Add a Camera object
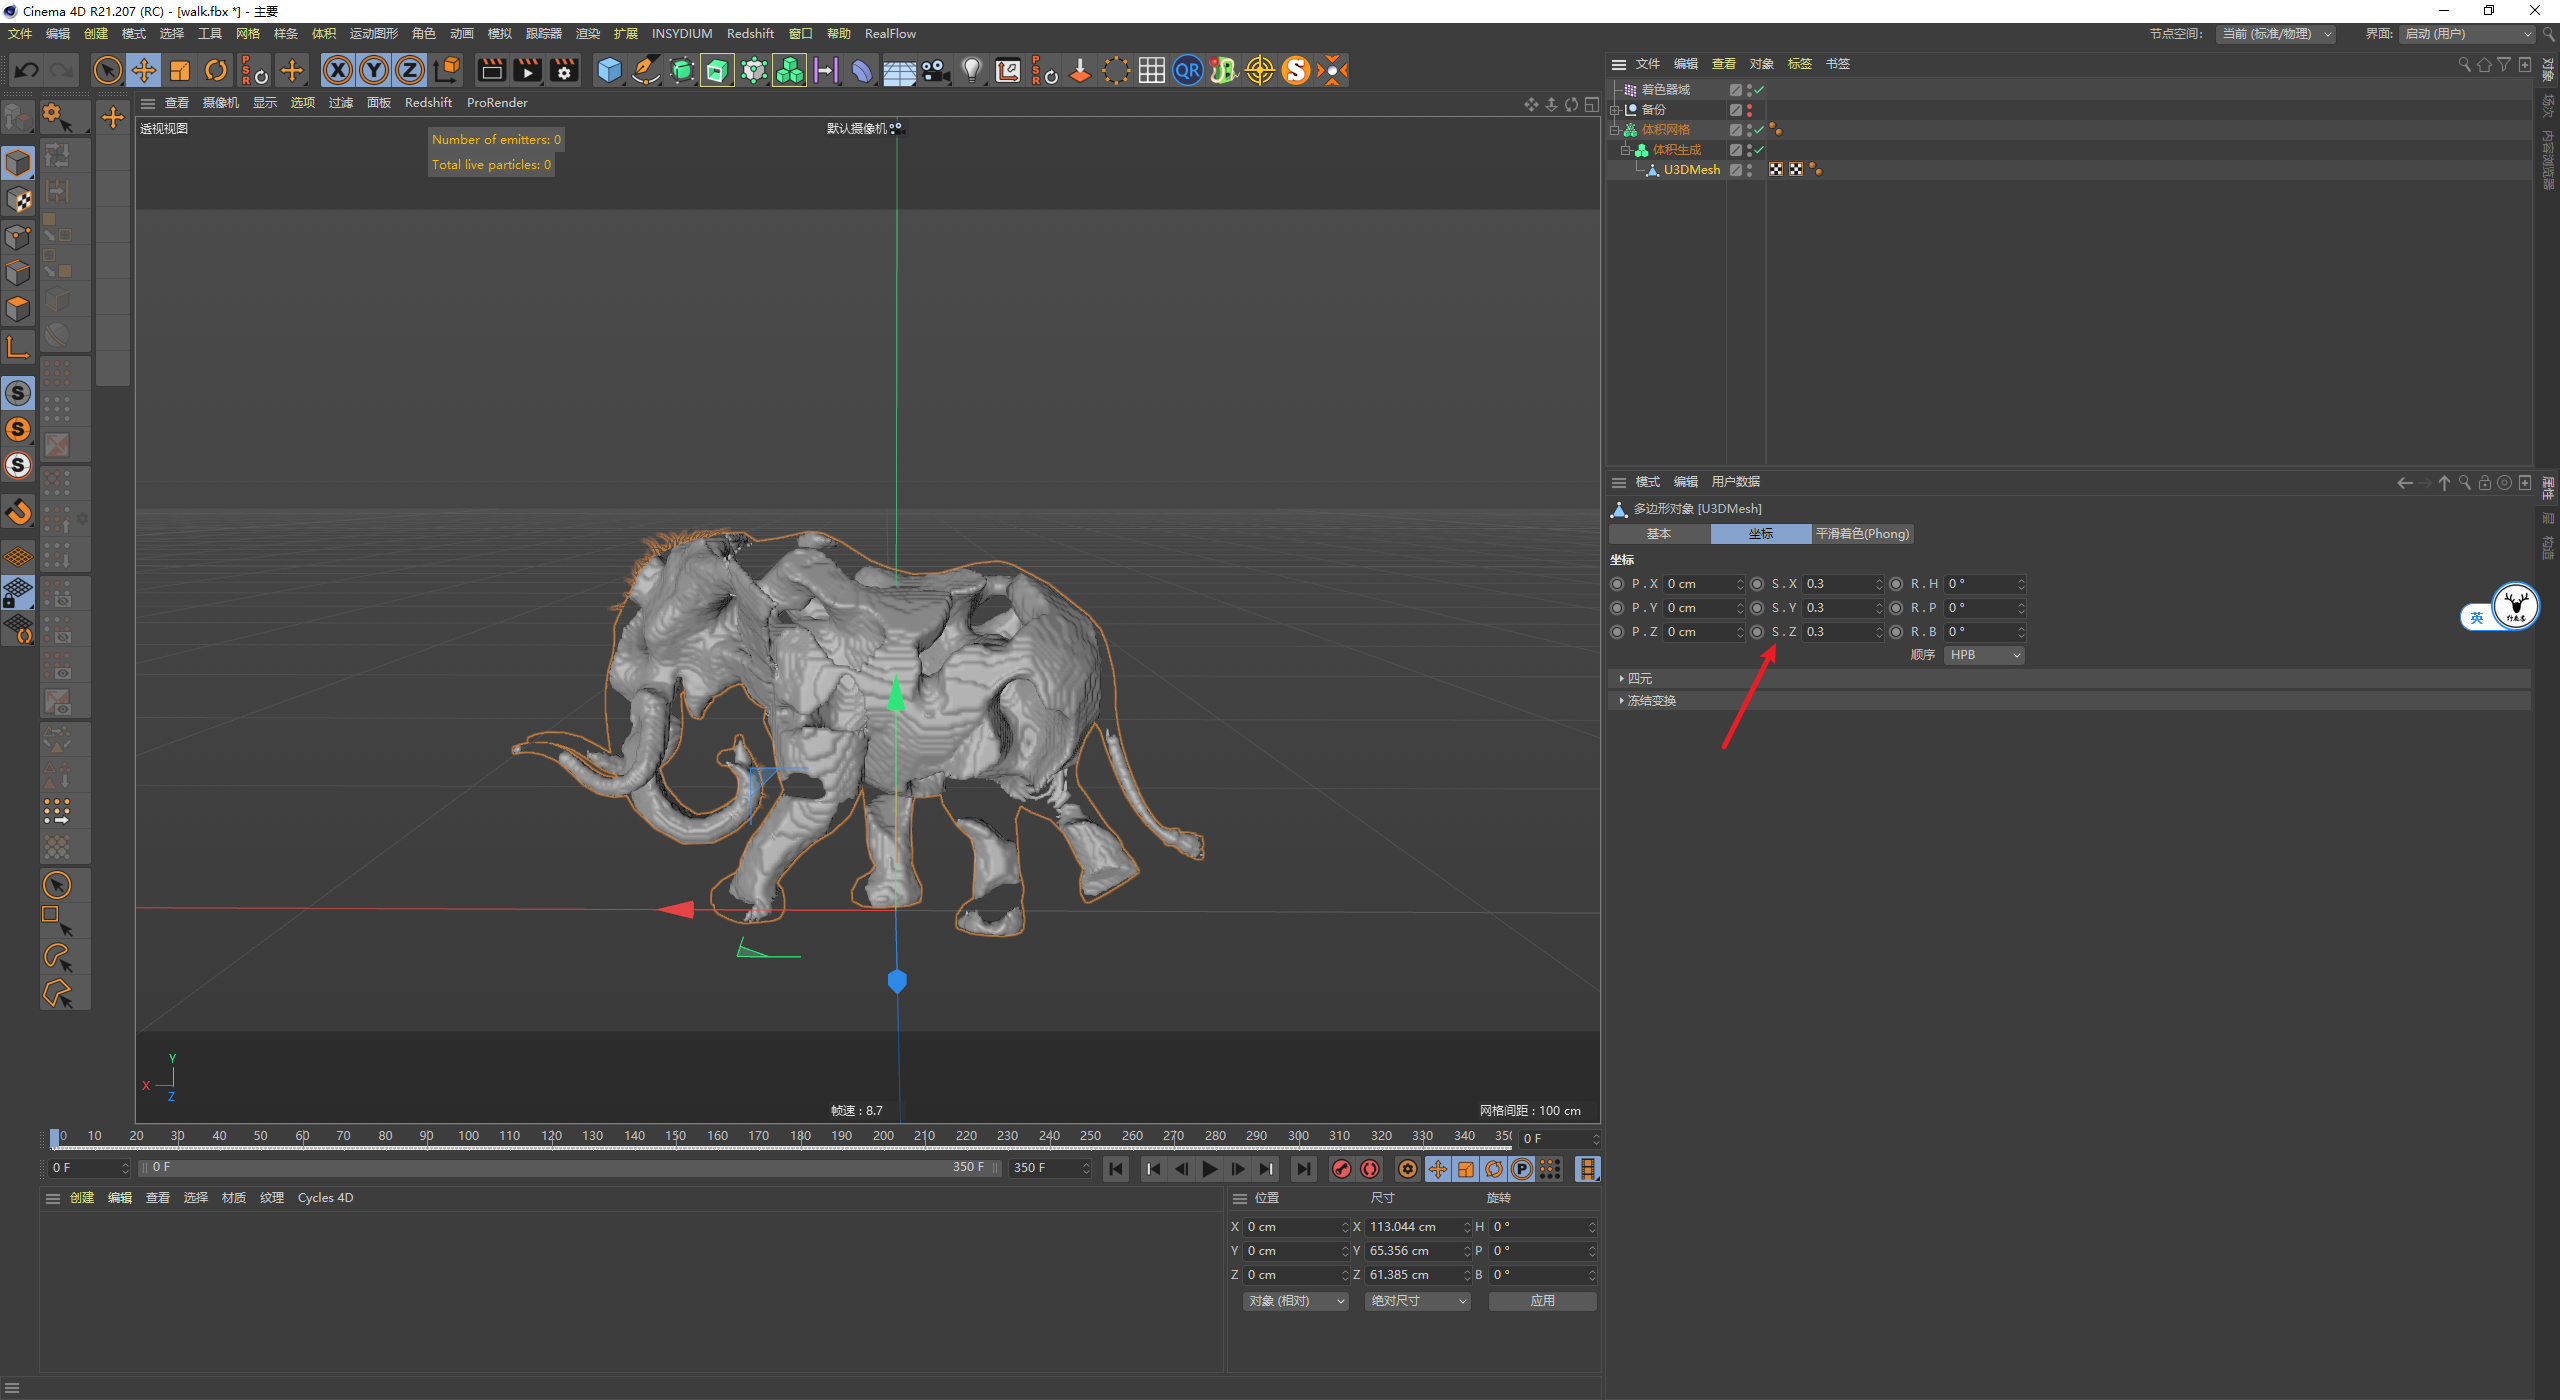The height and width of the screenshot is (1400, 2560). coord(935,70)
